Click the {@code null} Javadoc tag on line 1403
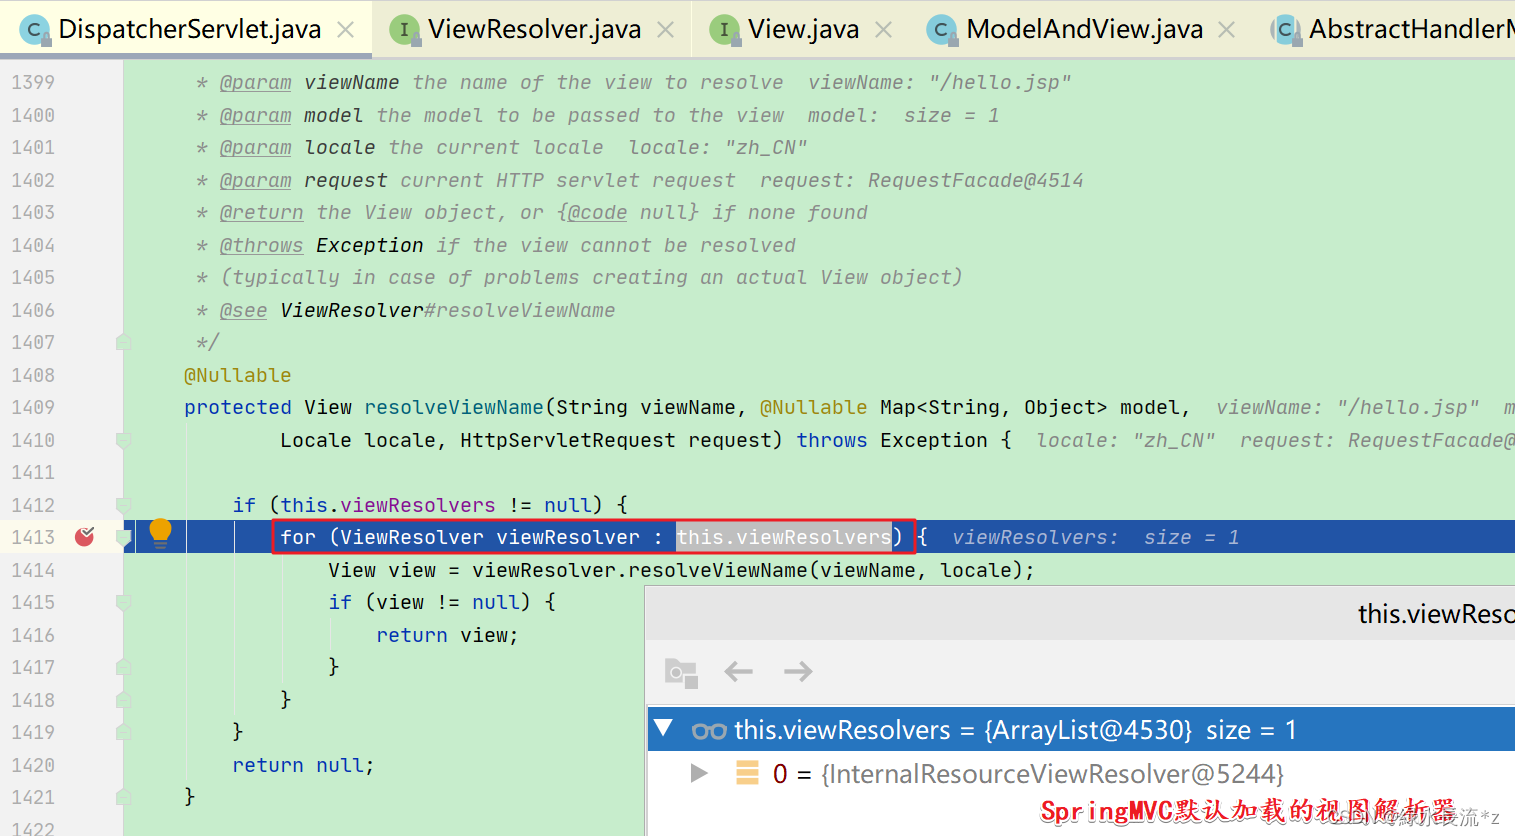 click(628, 212)
